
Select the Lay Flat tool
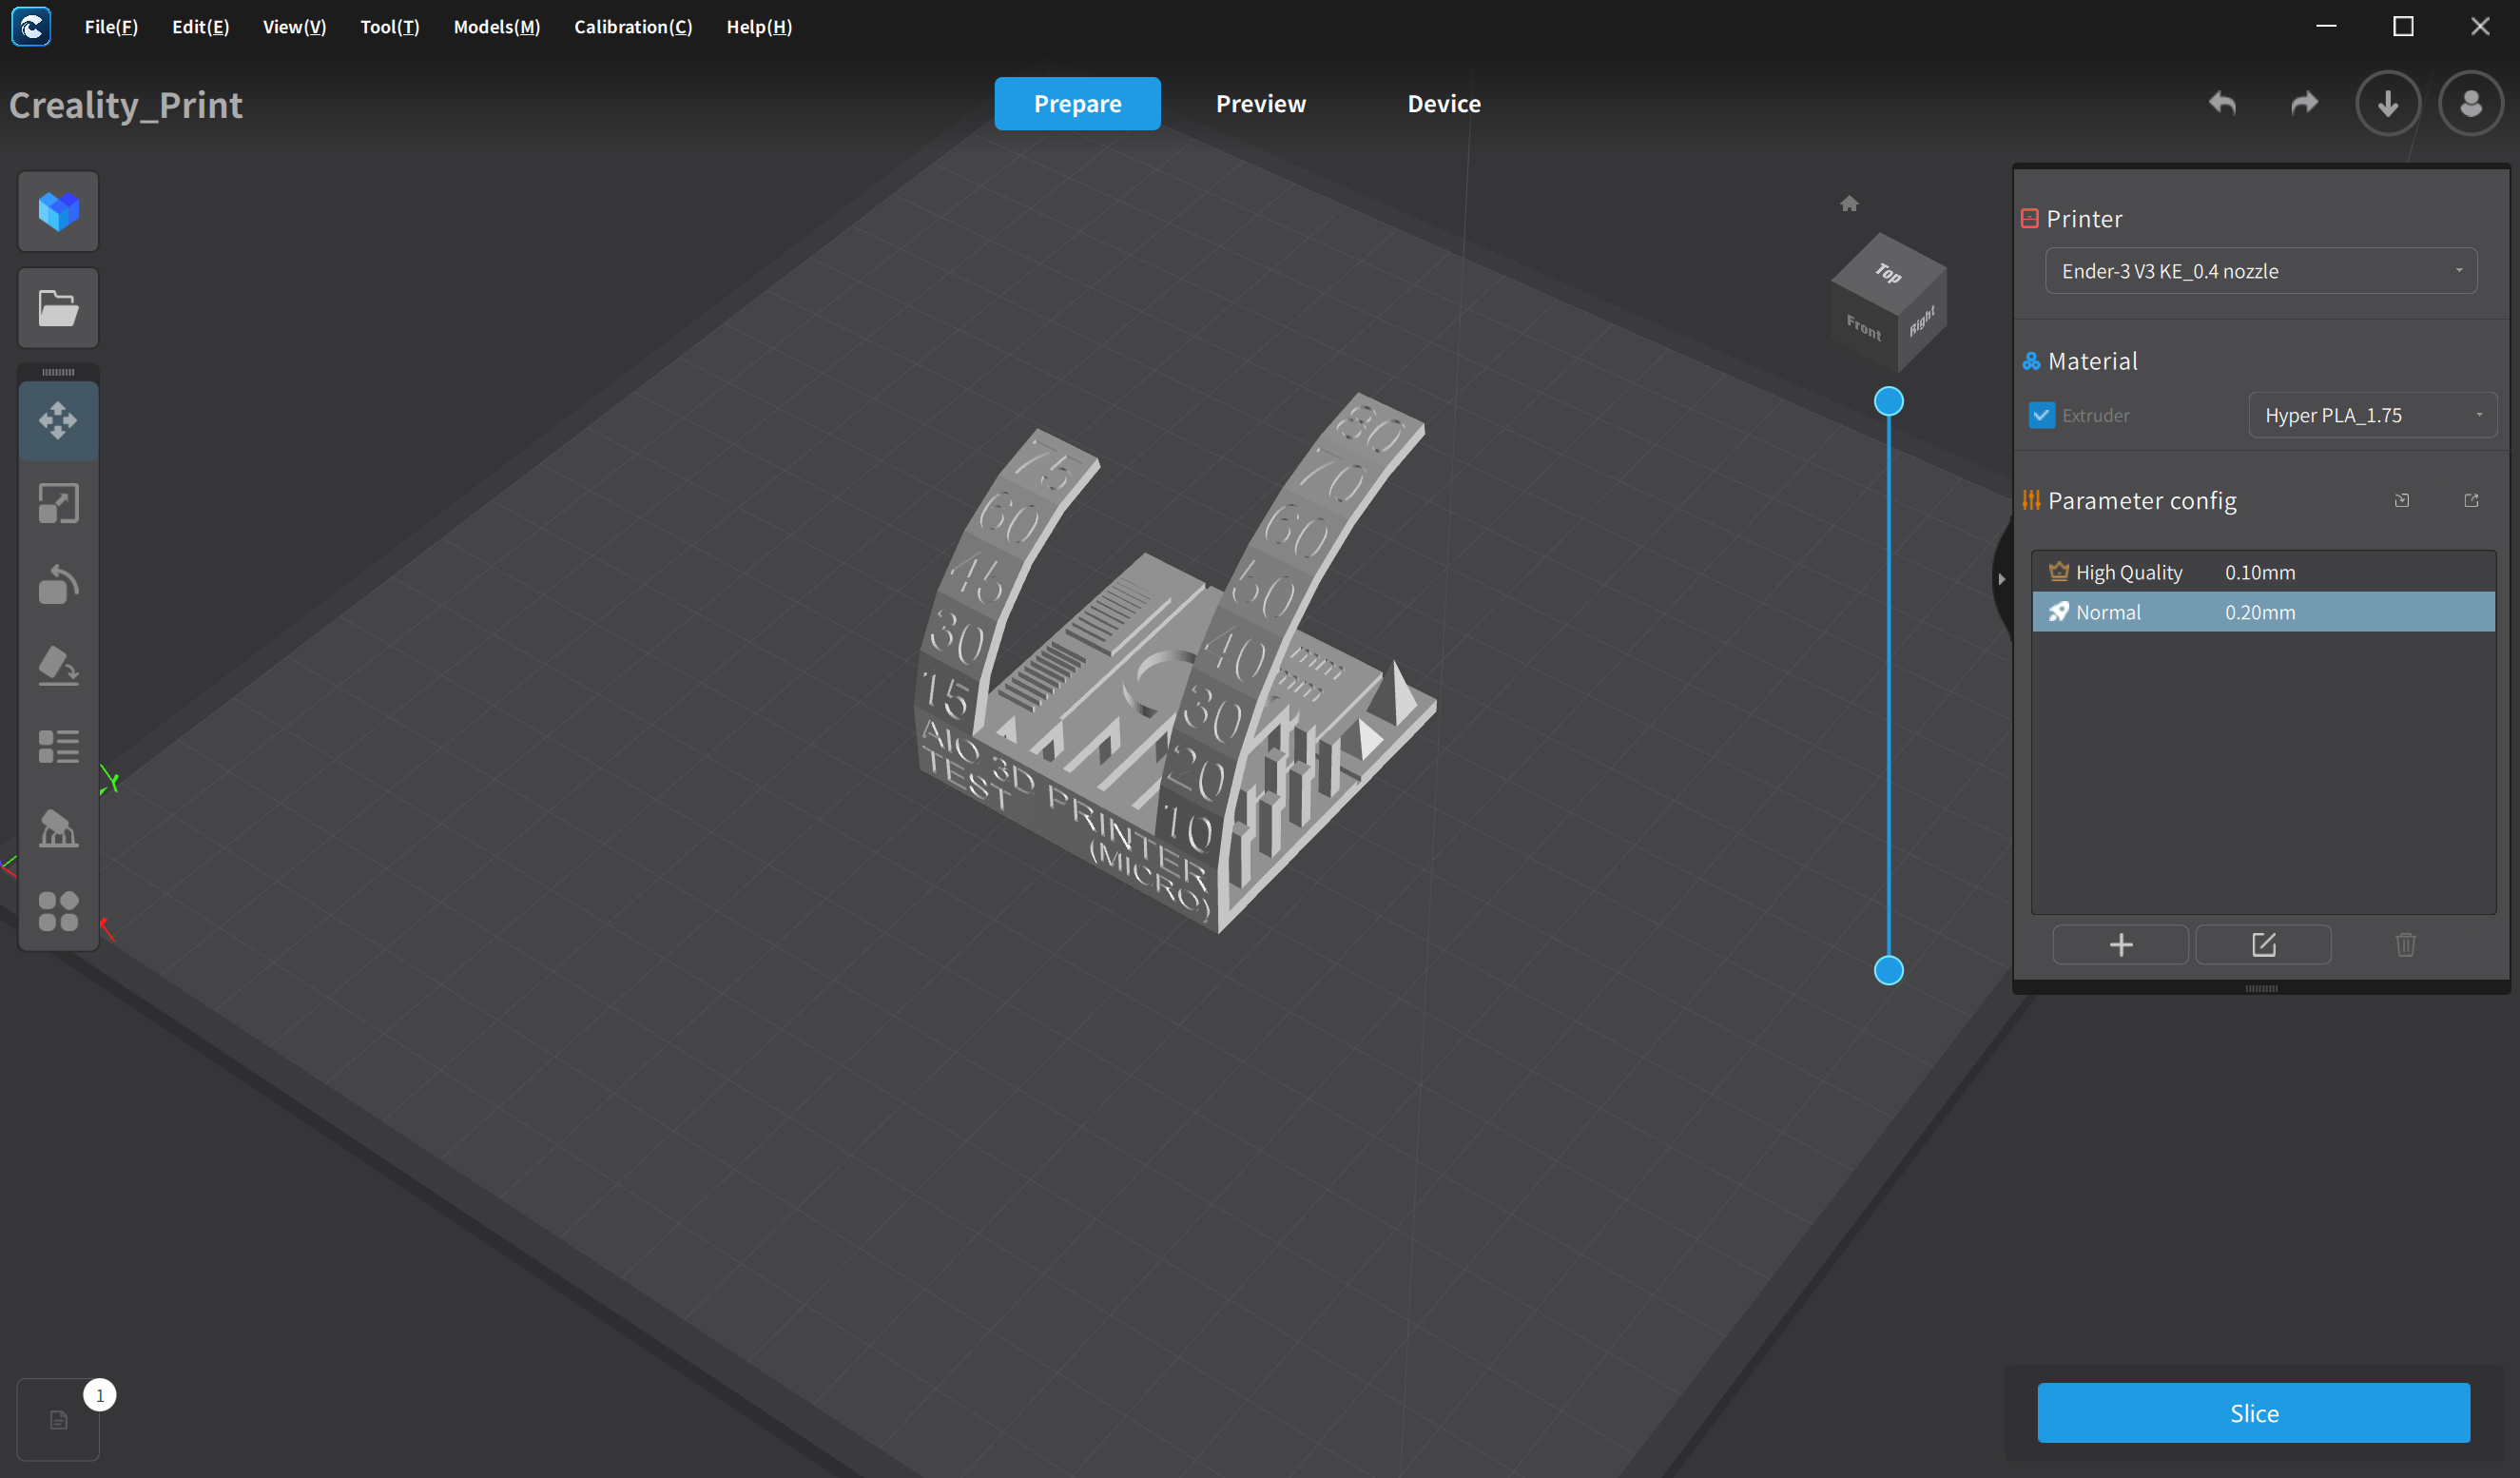point(58,665)
